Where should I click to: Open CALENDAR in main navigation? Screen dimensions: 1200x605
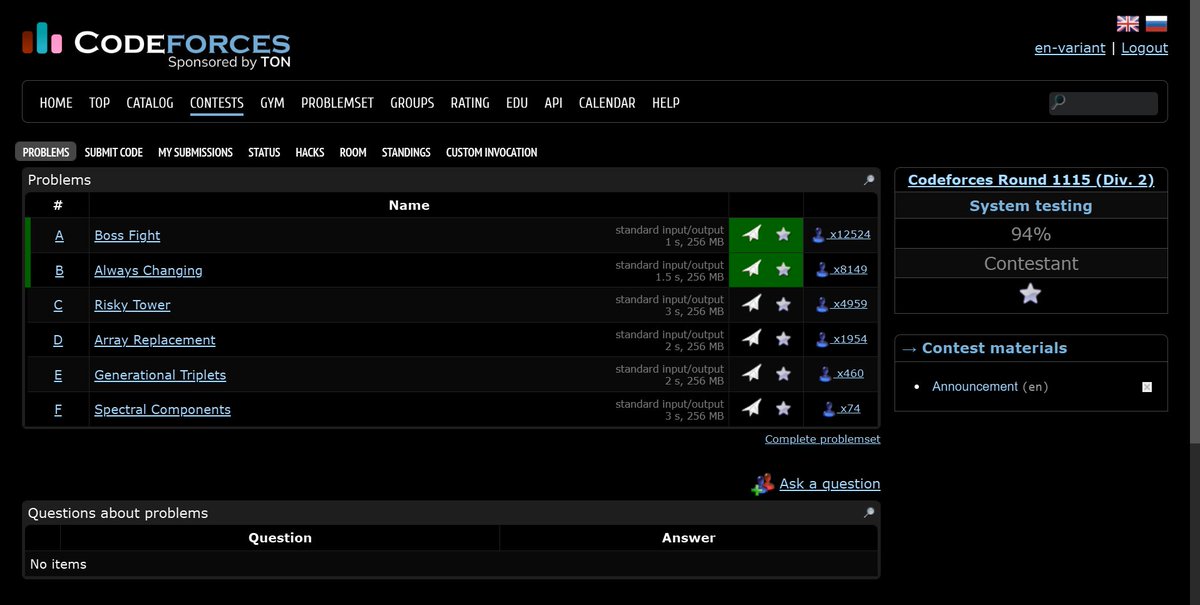[x=607, y=103]
